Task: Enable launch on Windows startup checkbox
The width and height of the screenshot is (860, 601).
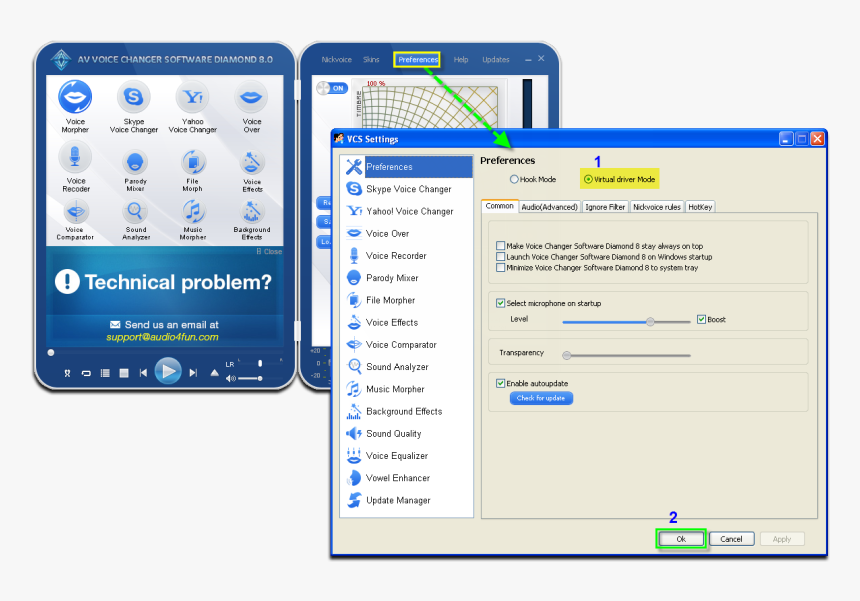Action: [x=500, y=257]
